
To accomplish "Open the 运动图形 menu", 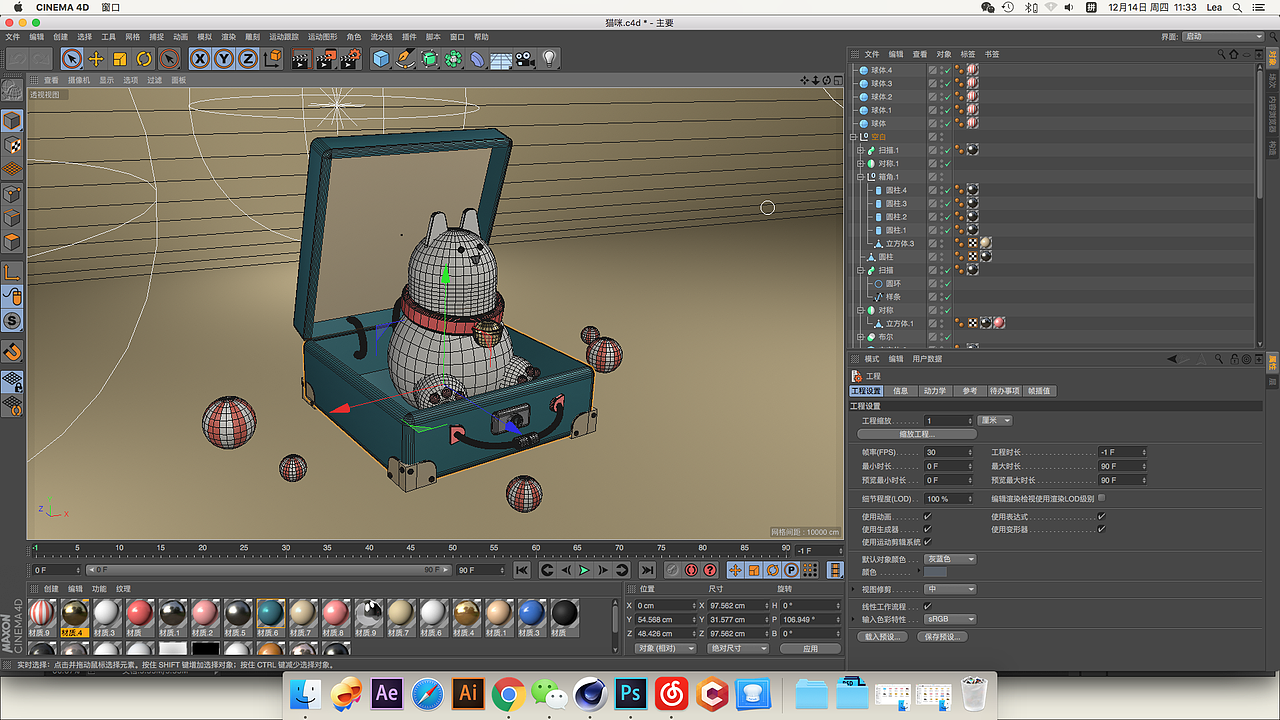I will click(323, 37).
